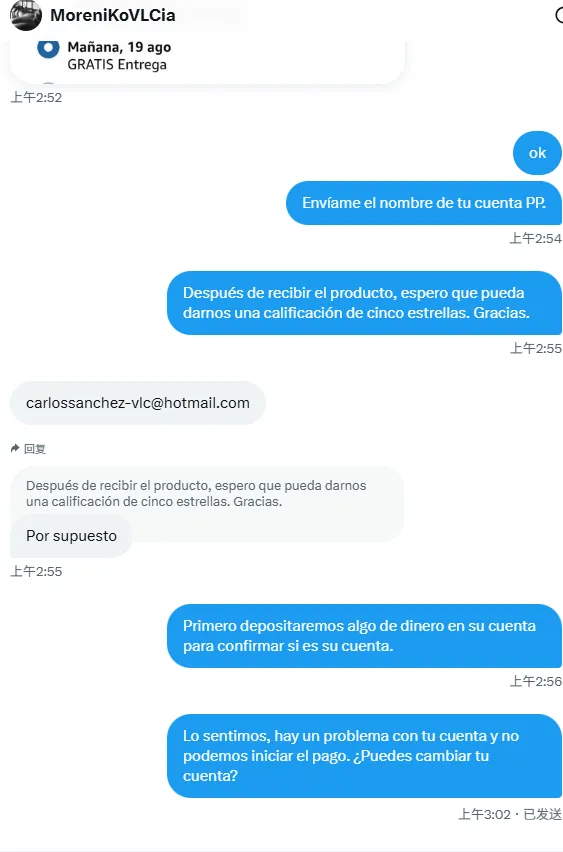Select the 'ok' message bubble
The image size is (563, 852).
[537, 153]
